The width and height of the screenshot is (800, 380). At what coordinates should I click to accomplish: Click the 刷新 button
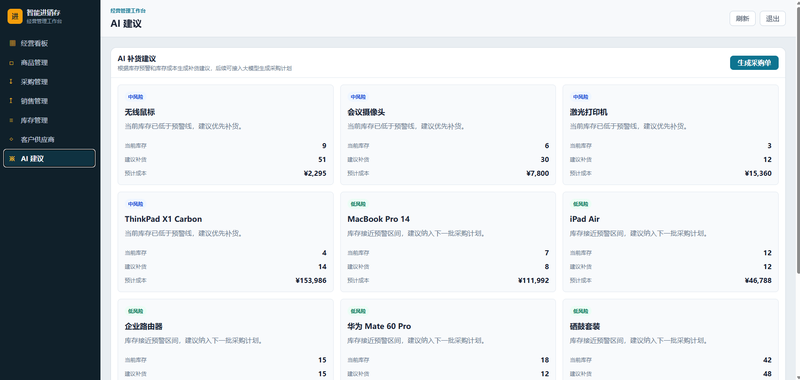click(x=742, y=18)
